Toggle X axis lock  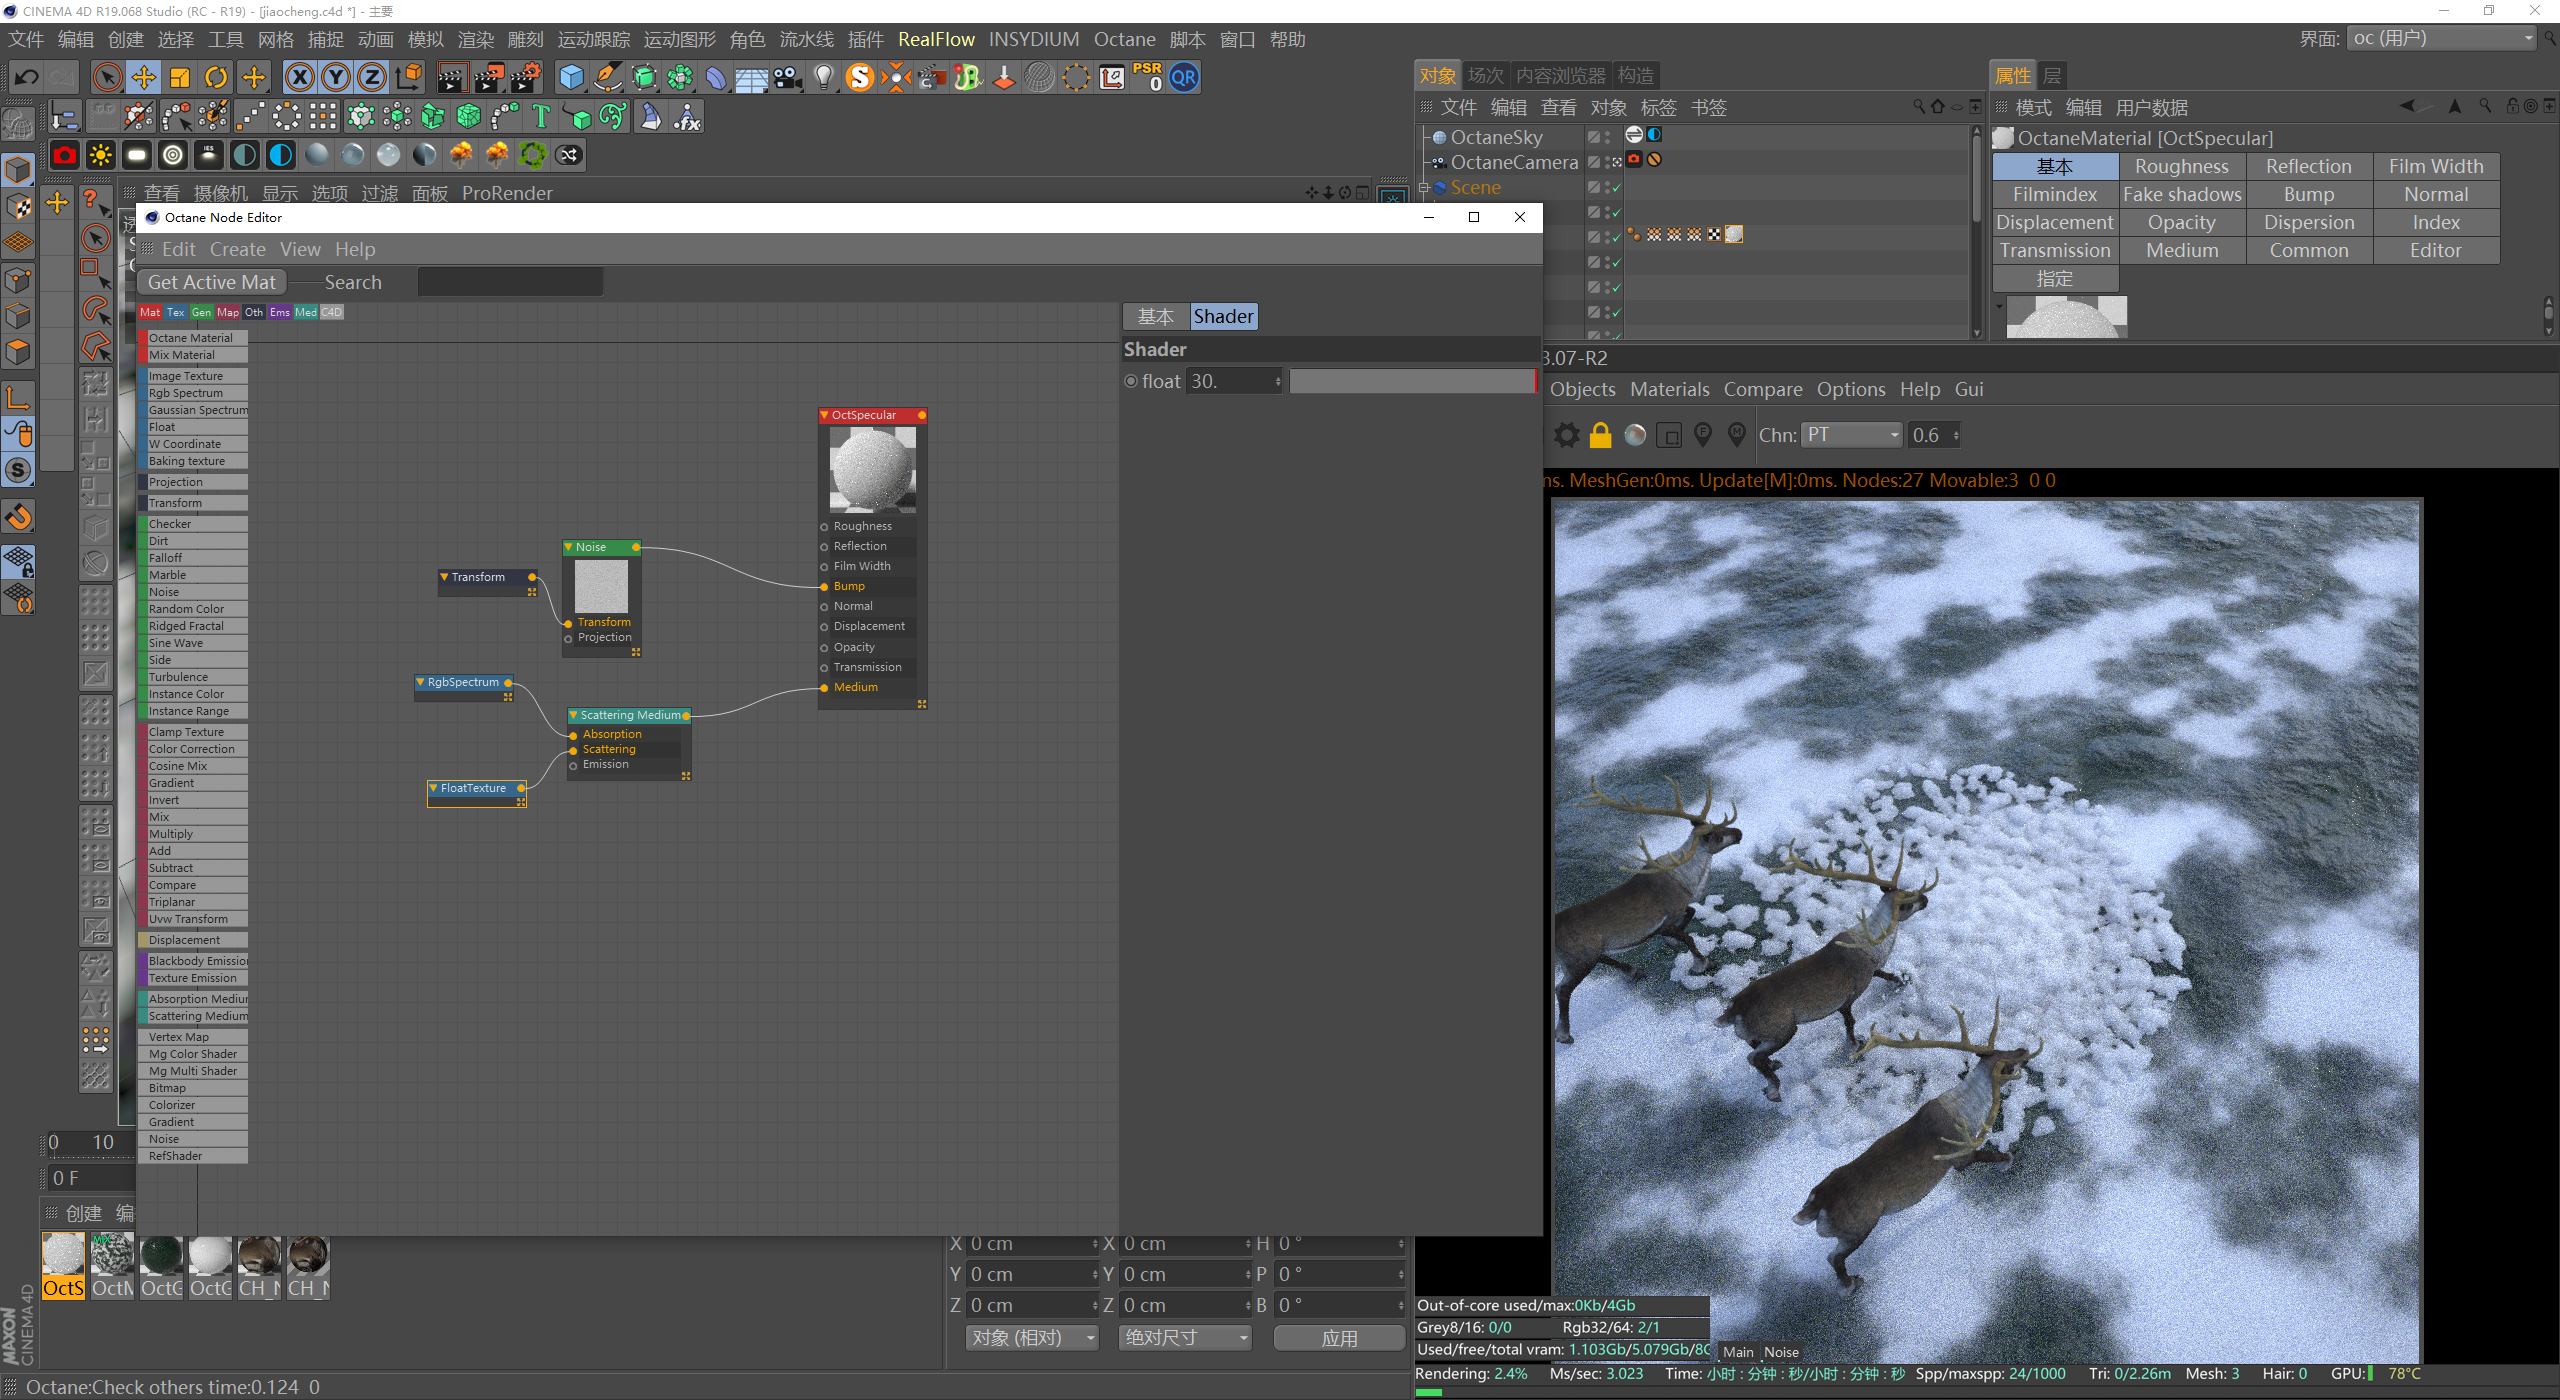(300, 77)
